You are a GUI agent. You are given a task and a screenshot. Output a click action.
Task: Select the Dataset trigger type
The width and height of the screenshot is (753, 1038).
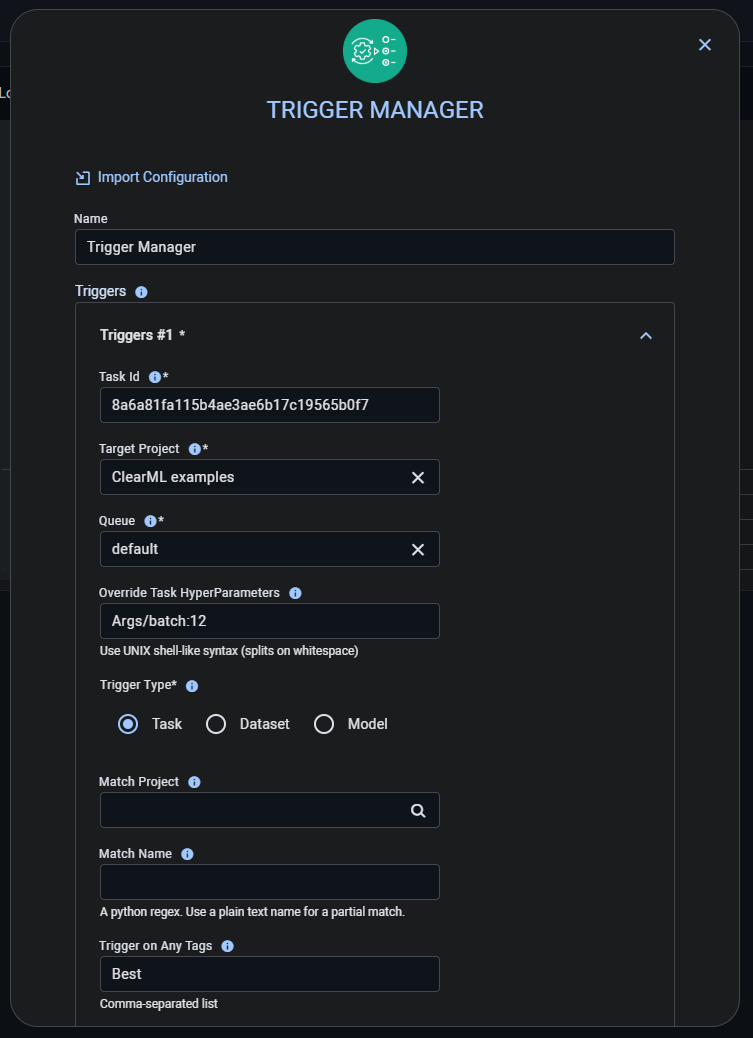[216, 723]
